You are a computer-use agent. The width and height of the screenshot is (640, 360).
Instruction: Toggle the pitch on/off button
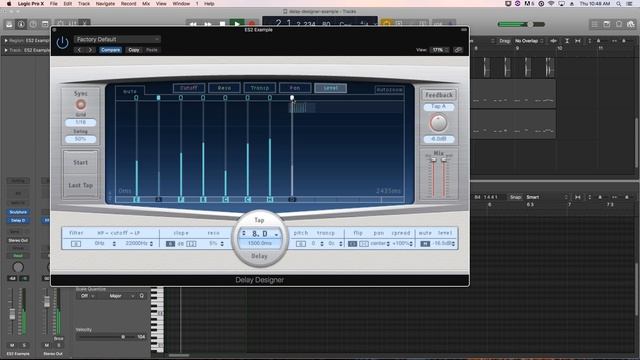[x=301, y=244]
